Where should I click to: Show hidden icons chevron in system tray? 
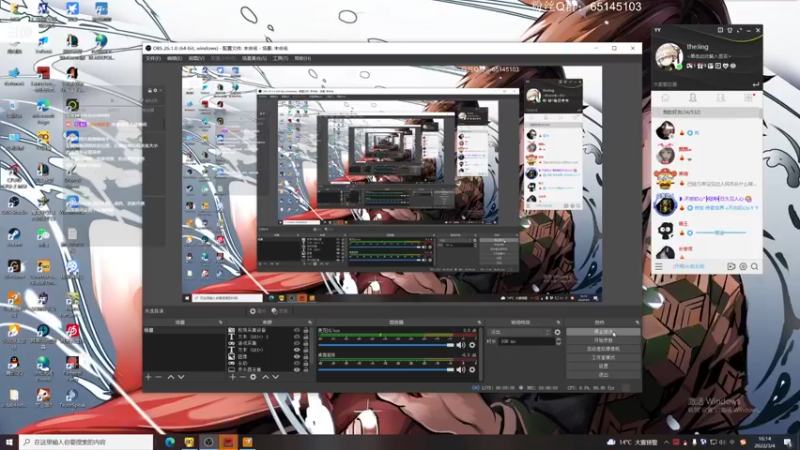point(666,442)
